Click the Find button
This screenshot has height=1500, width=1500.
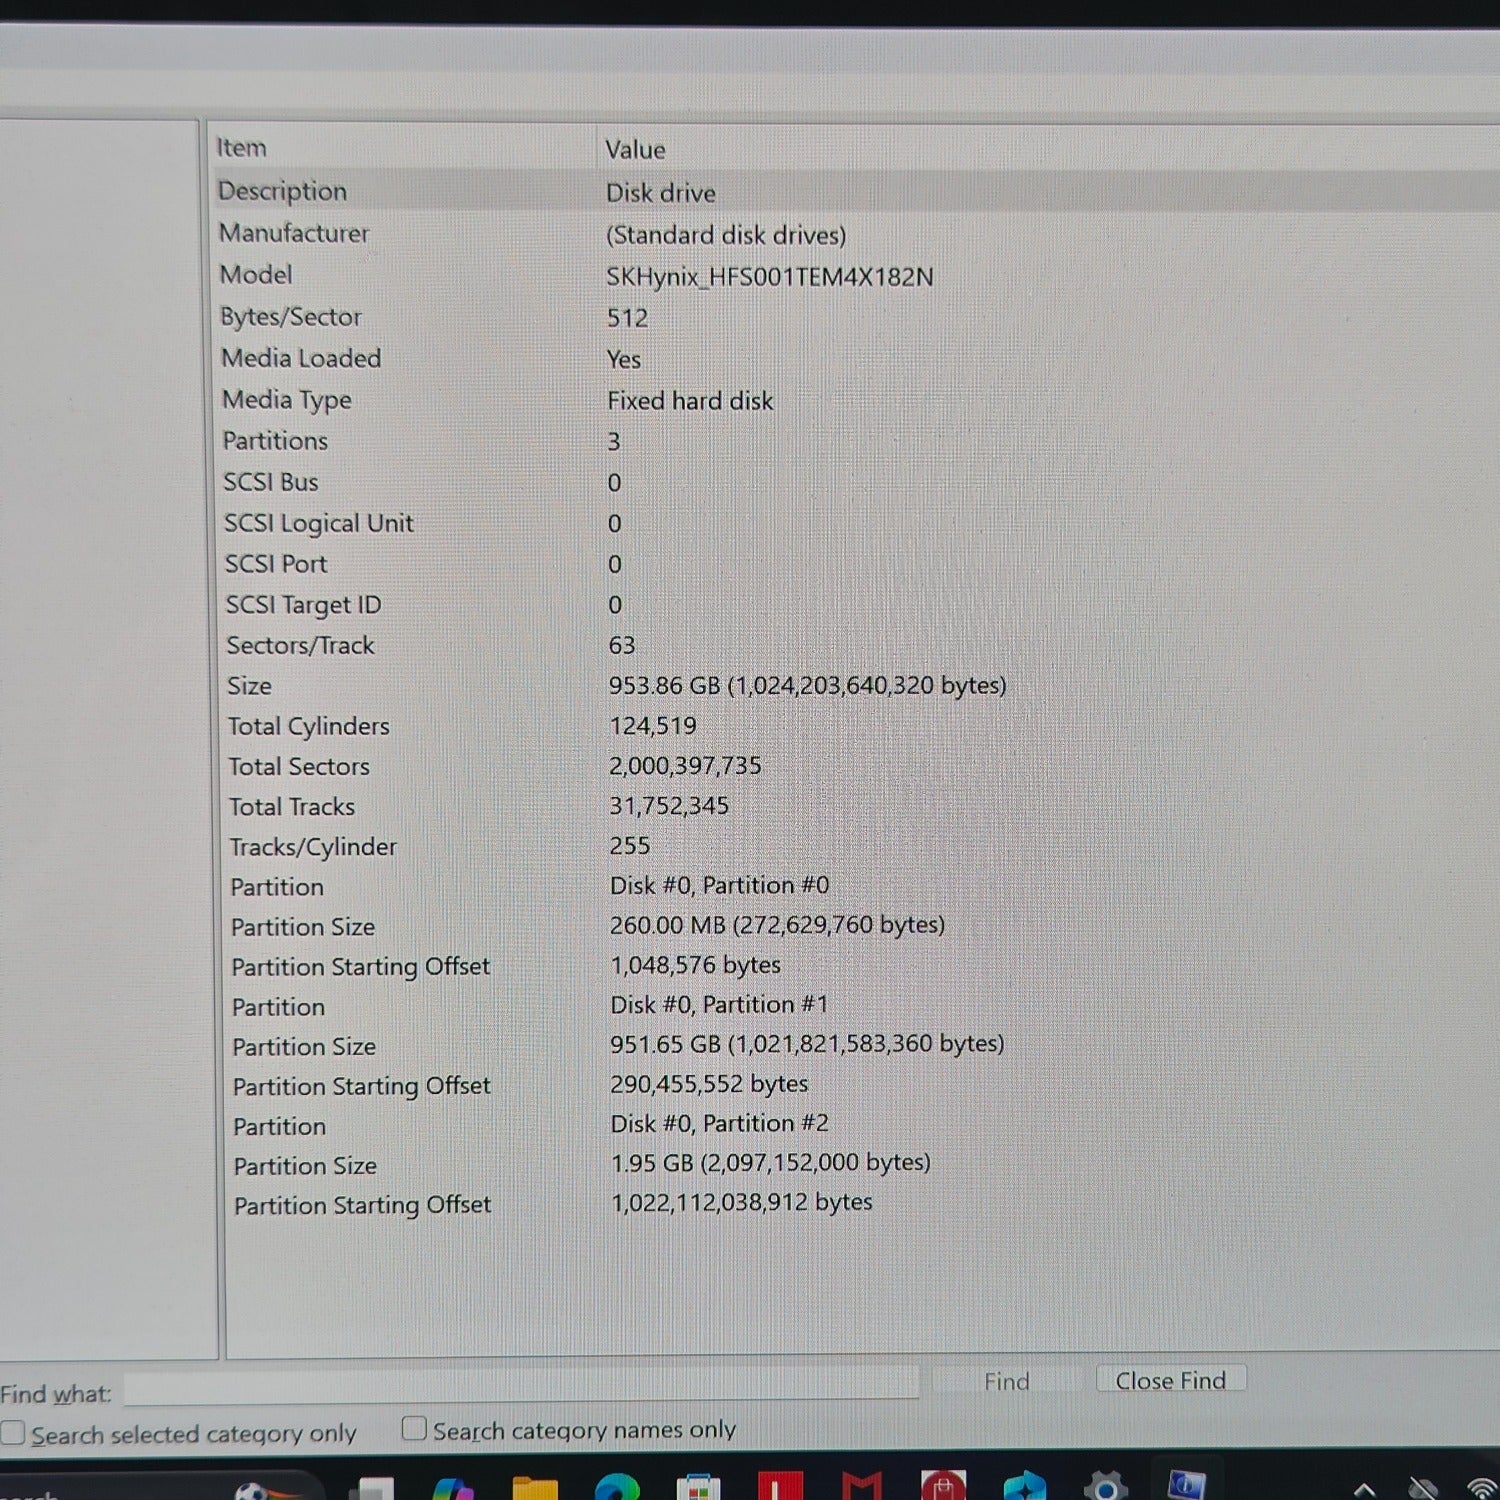click(1006, 1381)
